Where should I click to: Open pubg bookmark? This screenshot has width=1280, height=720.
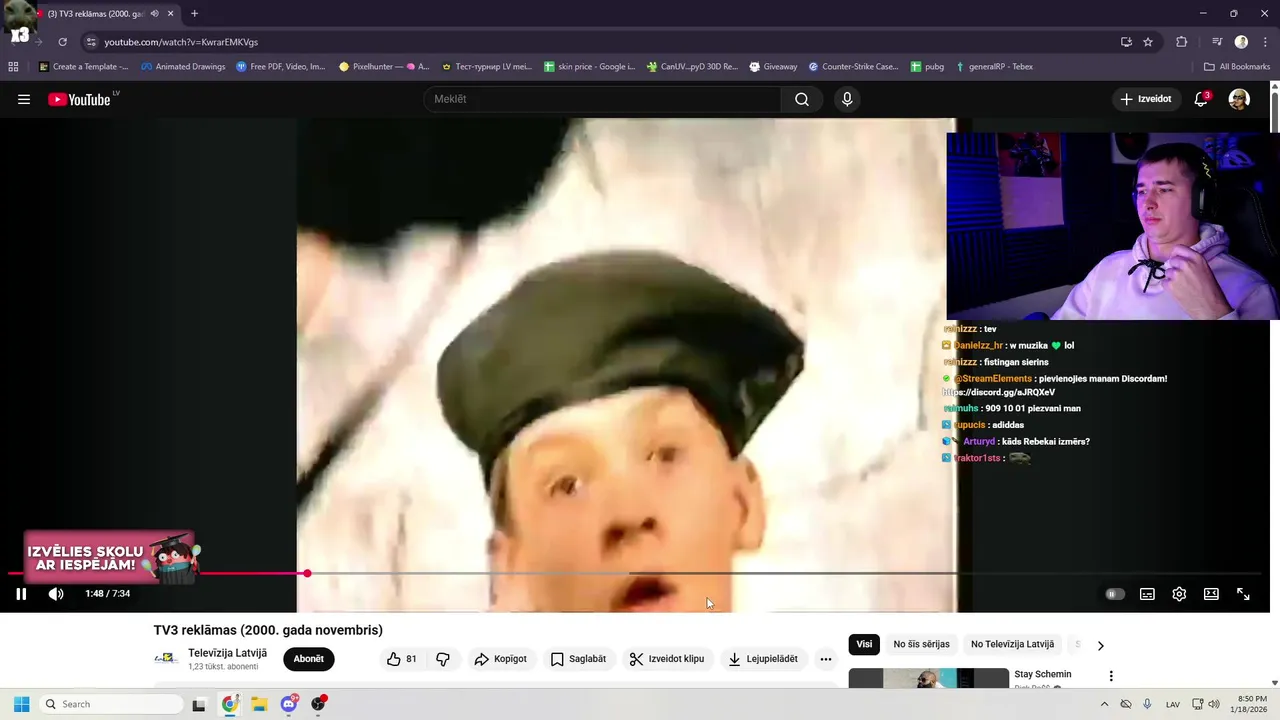[x=927, y=67]
